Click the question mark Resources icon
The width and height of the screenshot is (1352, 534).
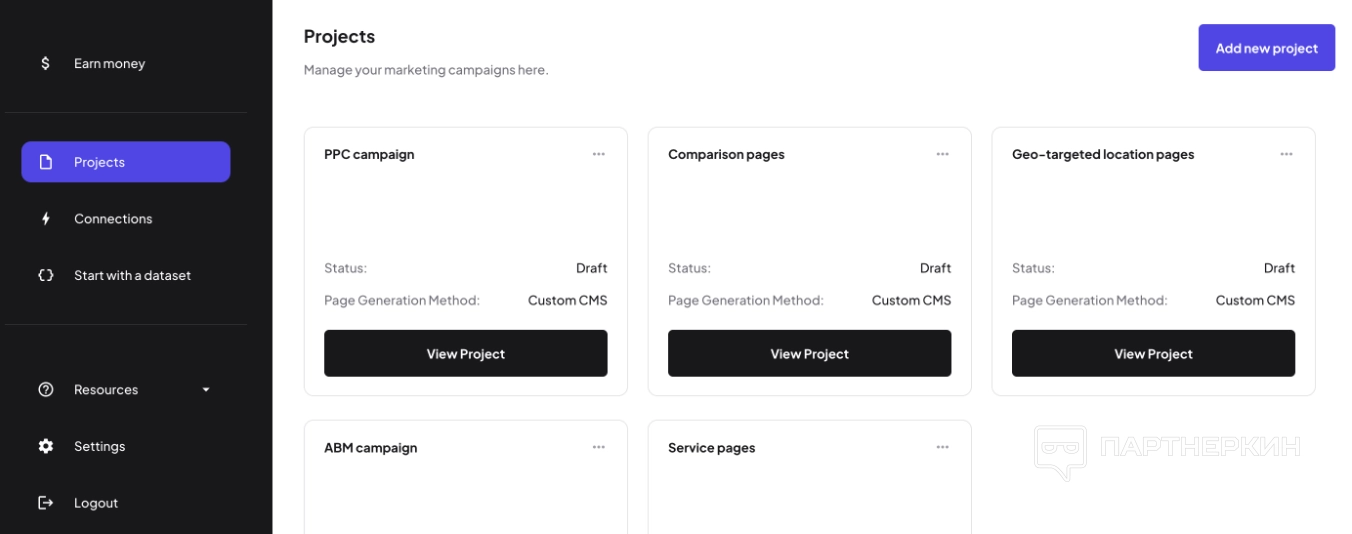(45, 390)
